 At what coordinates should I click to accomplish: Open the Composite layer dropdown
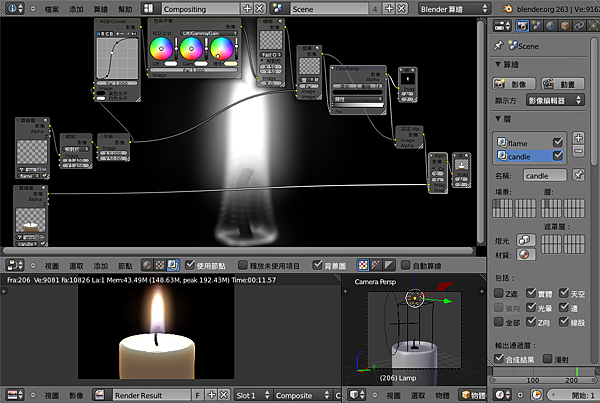click(302, 395)
